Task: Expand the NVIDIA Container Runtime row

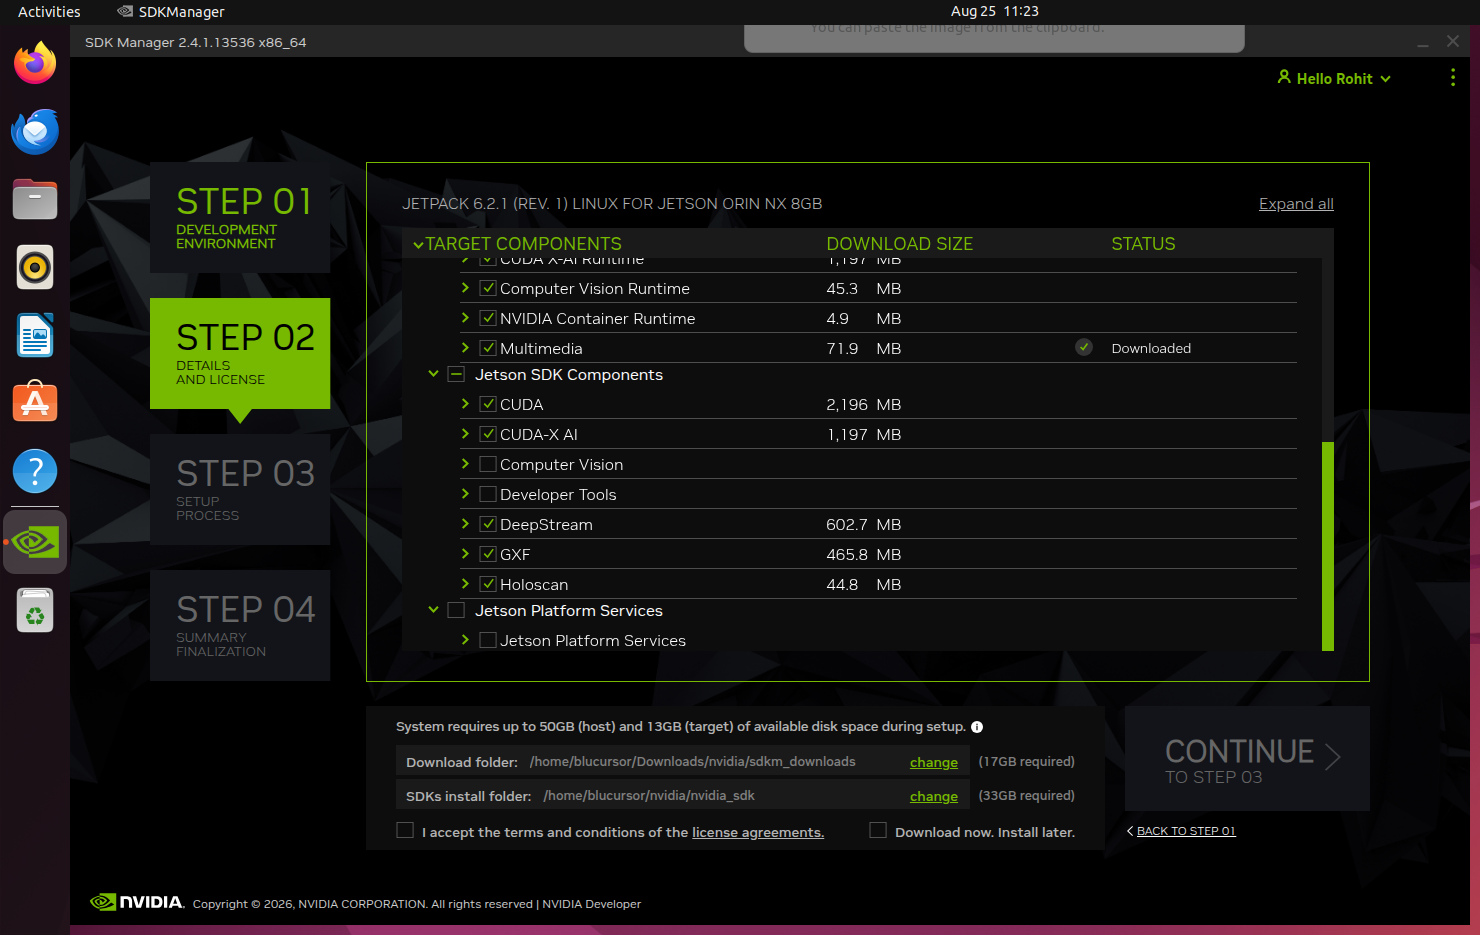Action: click(465, 318)
